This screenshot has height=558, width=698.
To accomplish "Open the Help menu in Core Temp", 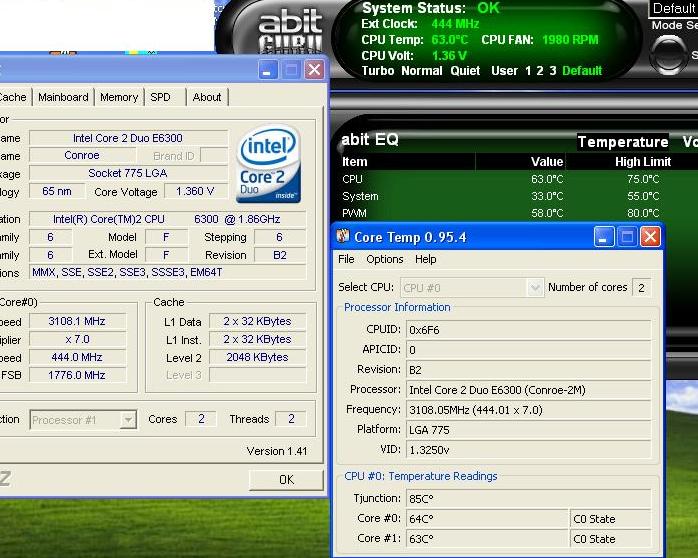I will click(426, 259).
